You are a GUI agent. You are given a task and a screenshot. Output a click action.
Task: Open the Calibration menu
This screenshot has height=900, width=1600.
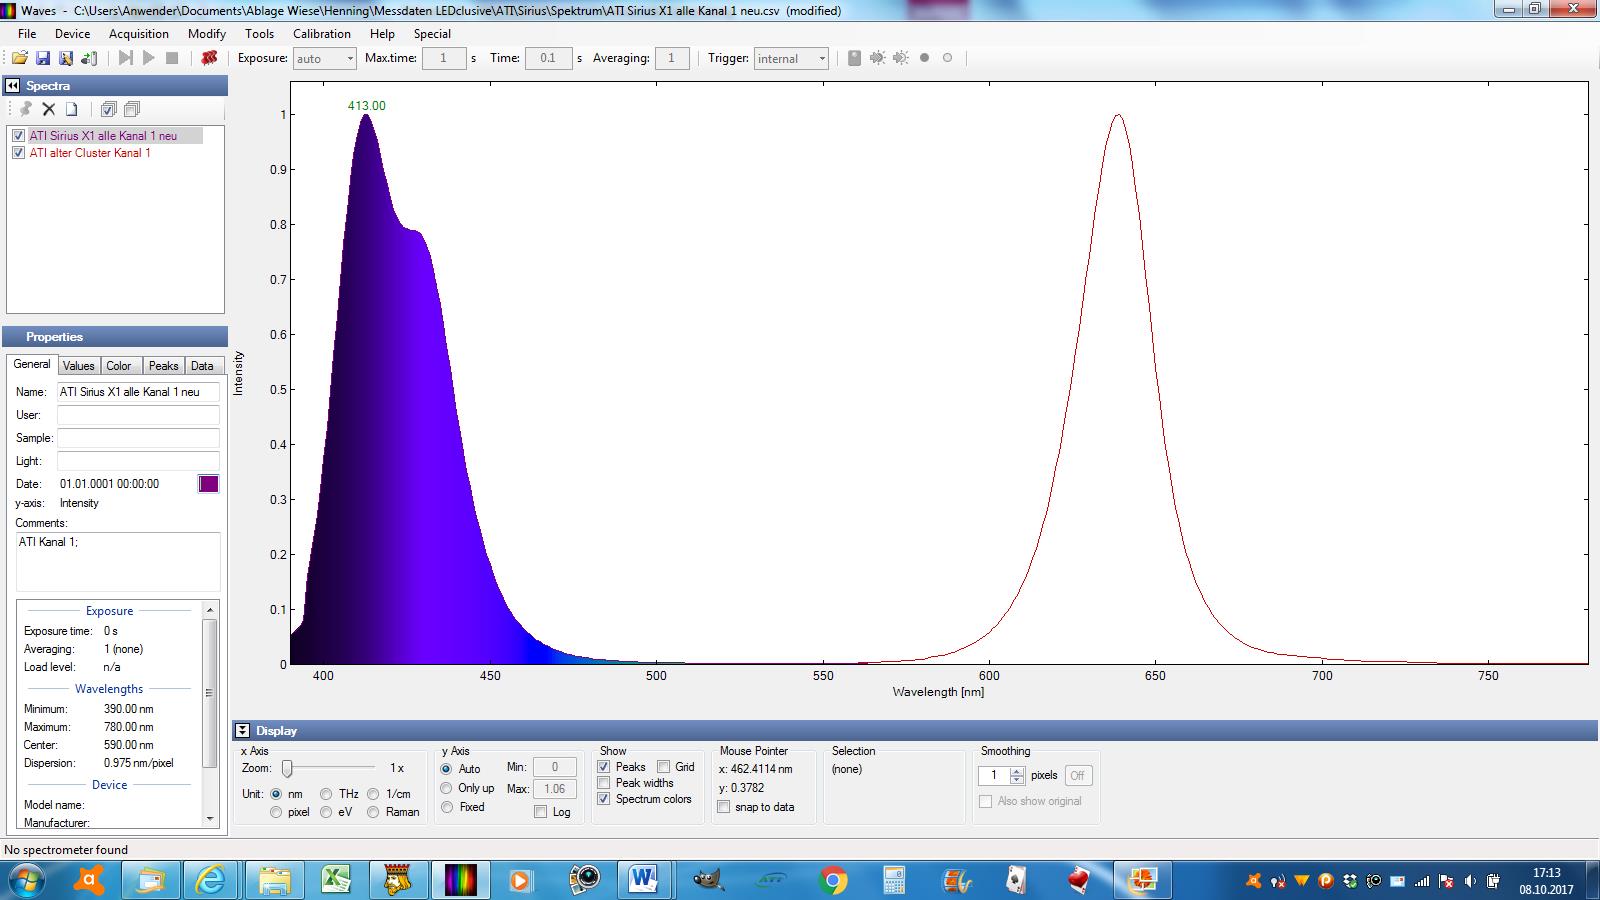(321, 33)
